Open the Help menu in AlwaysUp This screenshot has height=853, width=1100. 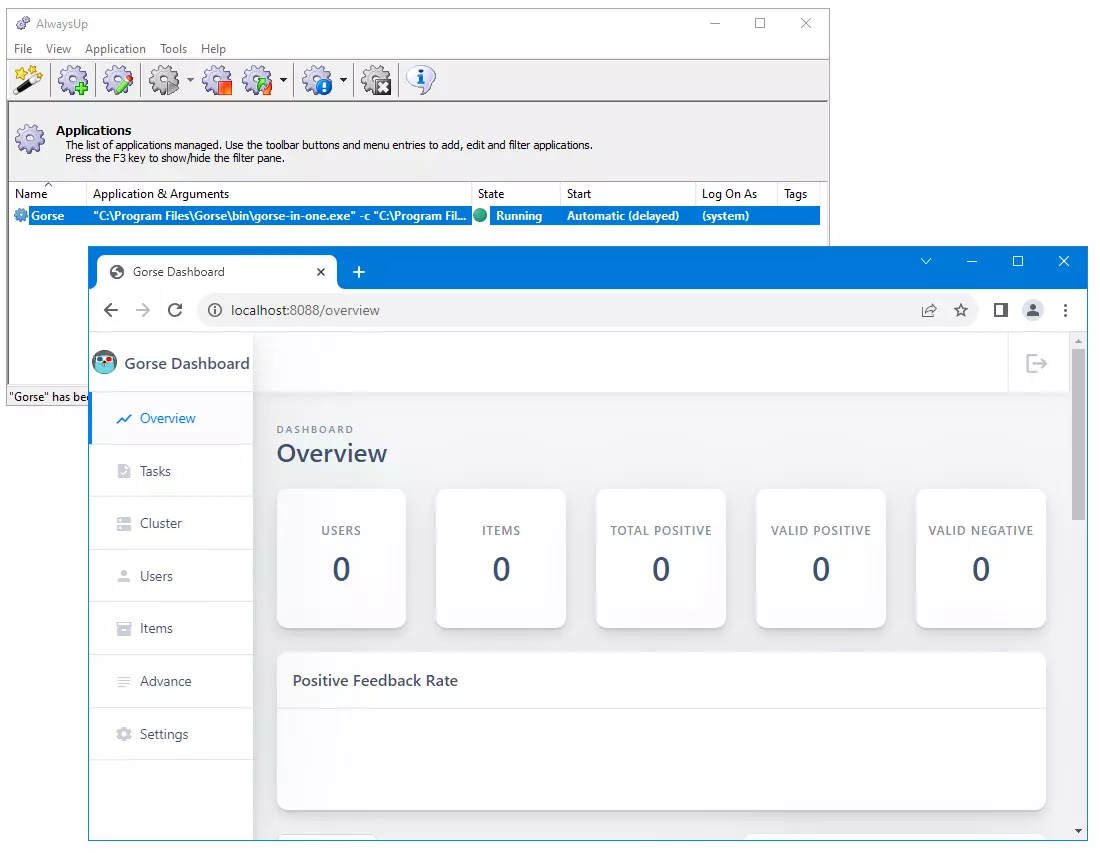(213, 48)
